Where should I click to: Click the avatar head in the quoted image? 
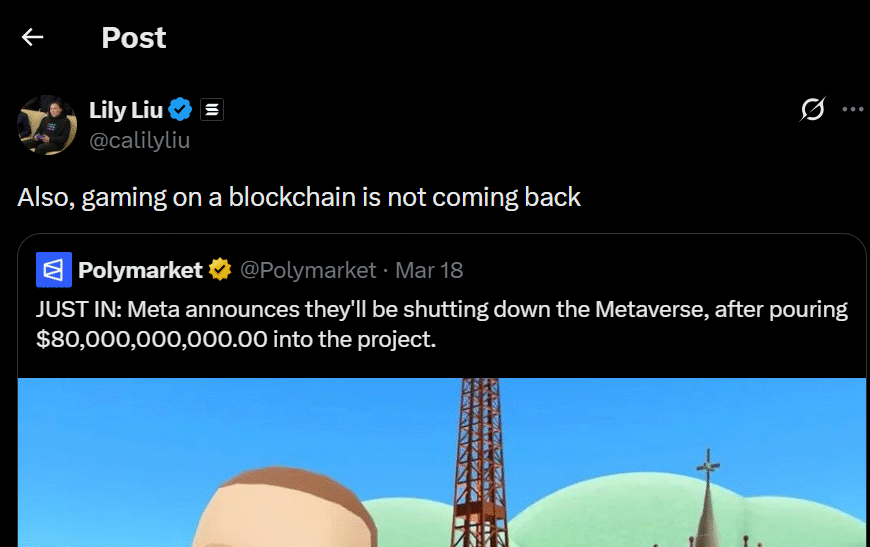[x=280, y=515]
